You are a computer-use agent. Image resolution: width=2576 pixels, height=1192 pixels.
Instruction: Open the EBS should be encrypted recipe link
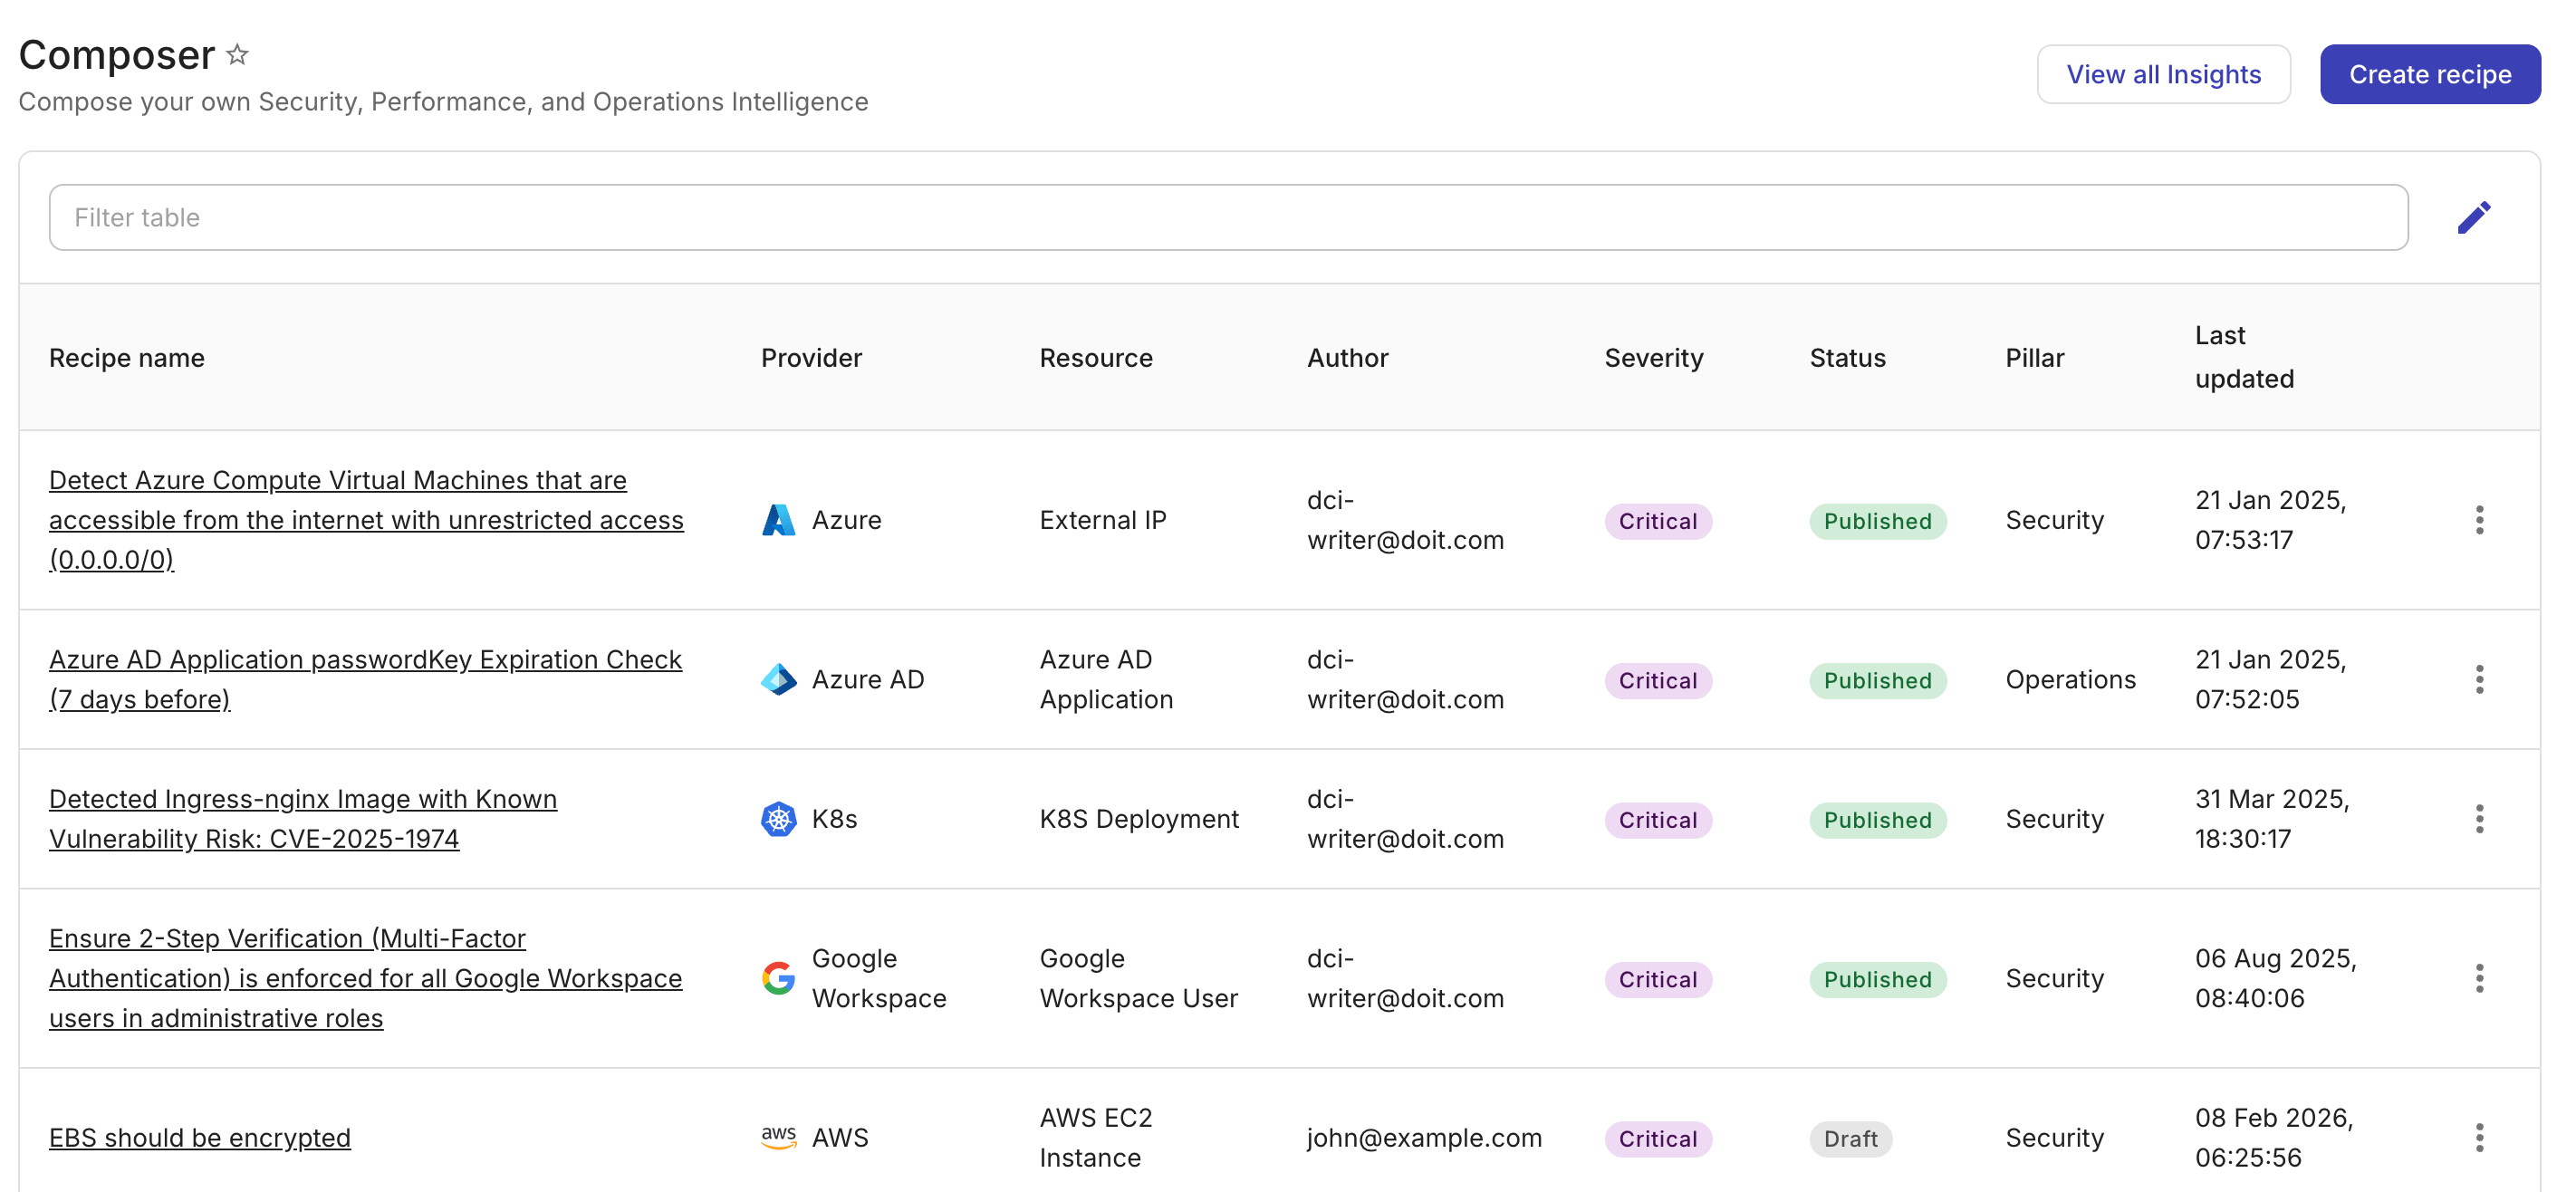pos(199,1137)
